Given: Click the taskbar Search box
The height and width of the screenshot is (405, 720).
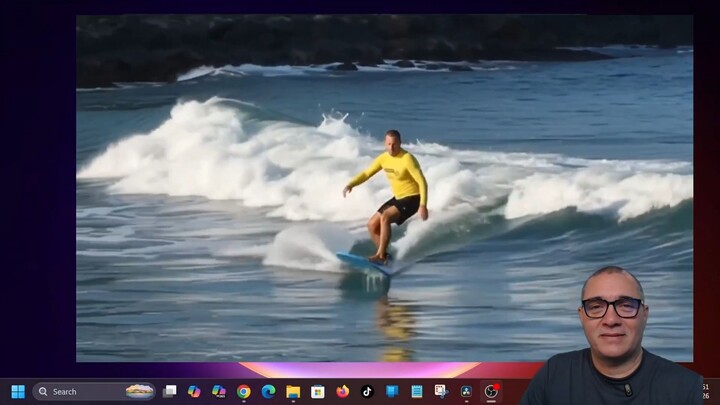Looking at the screenshot, I should click(x=94, y=392).
